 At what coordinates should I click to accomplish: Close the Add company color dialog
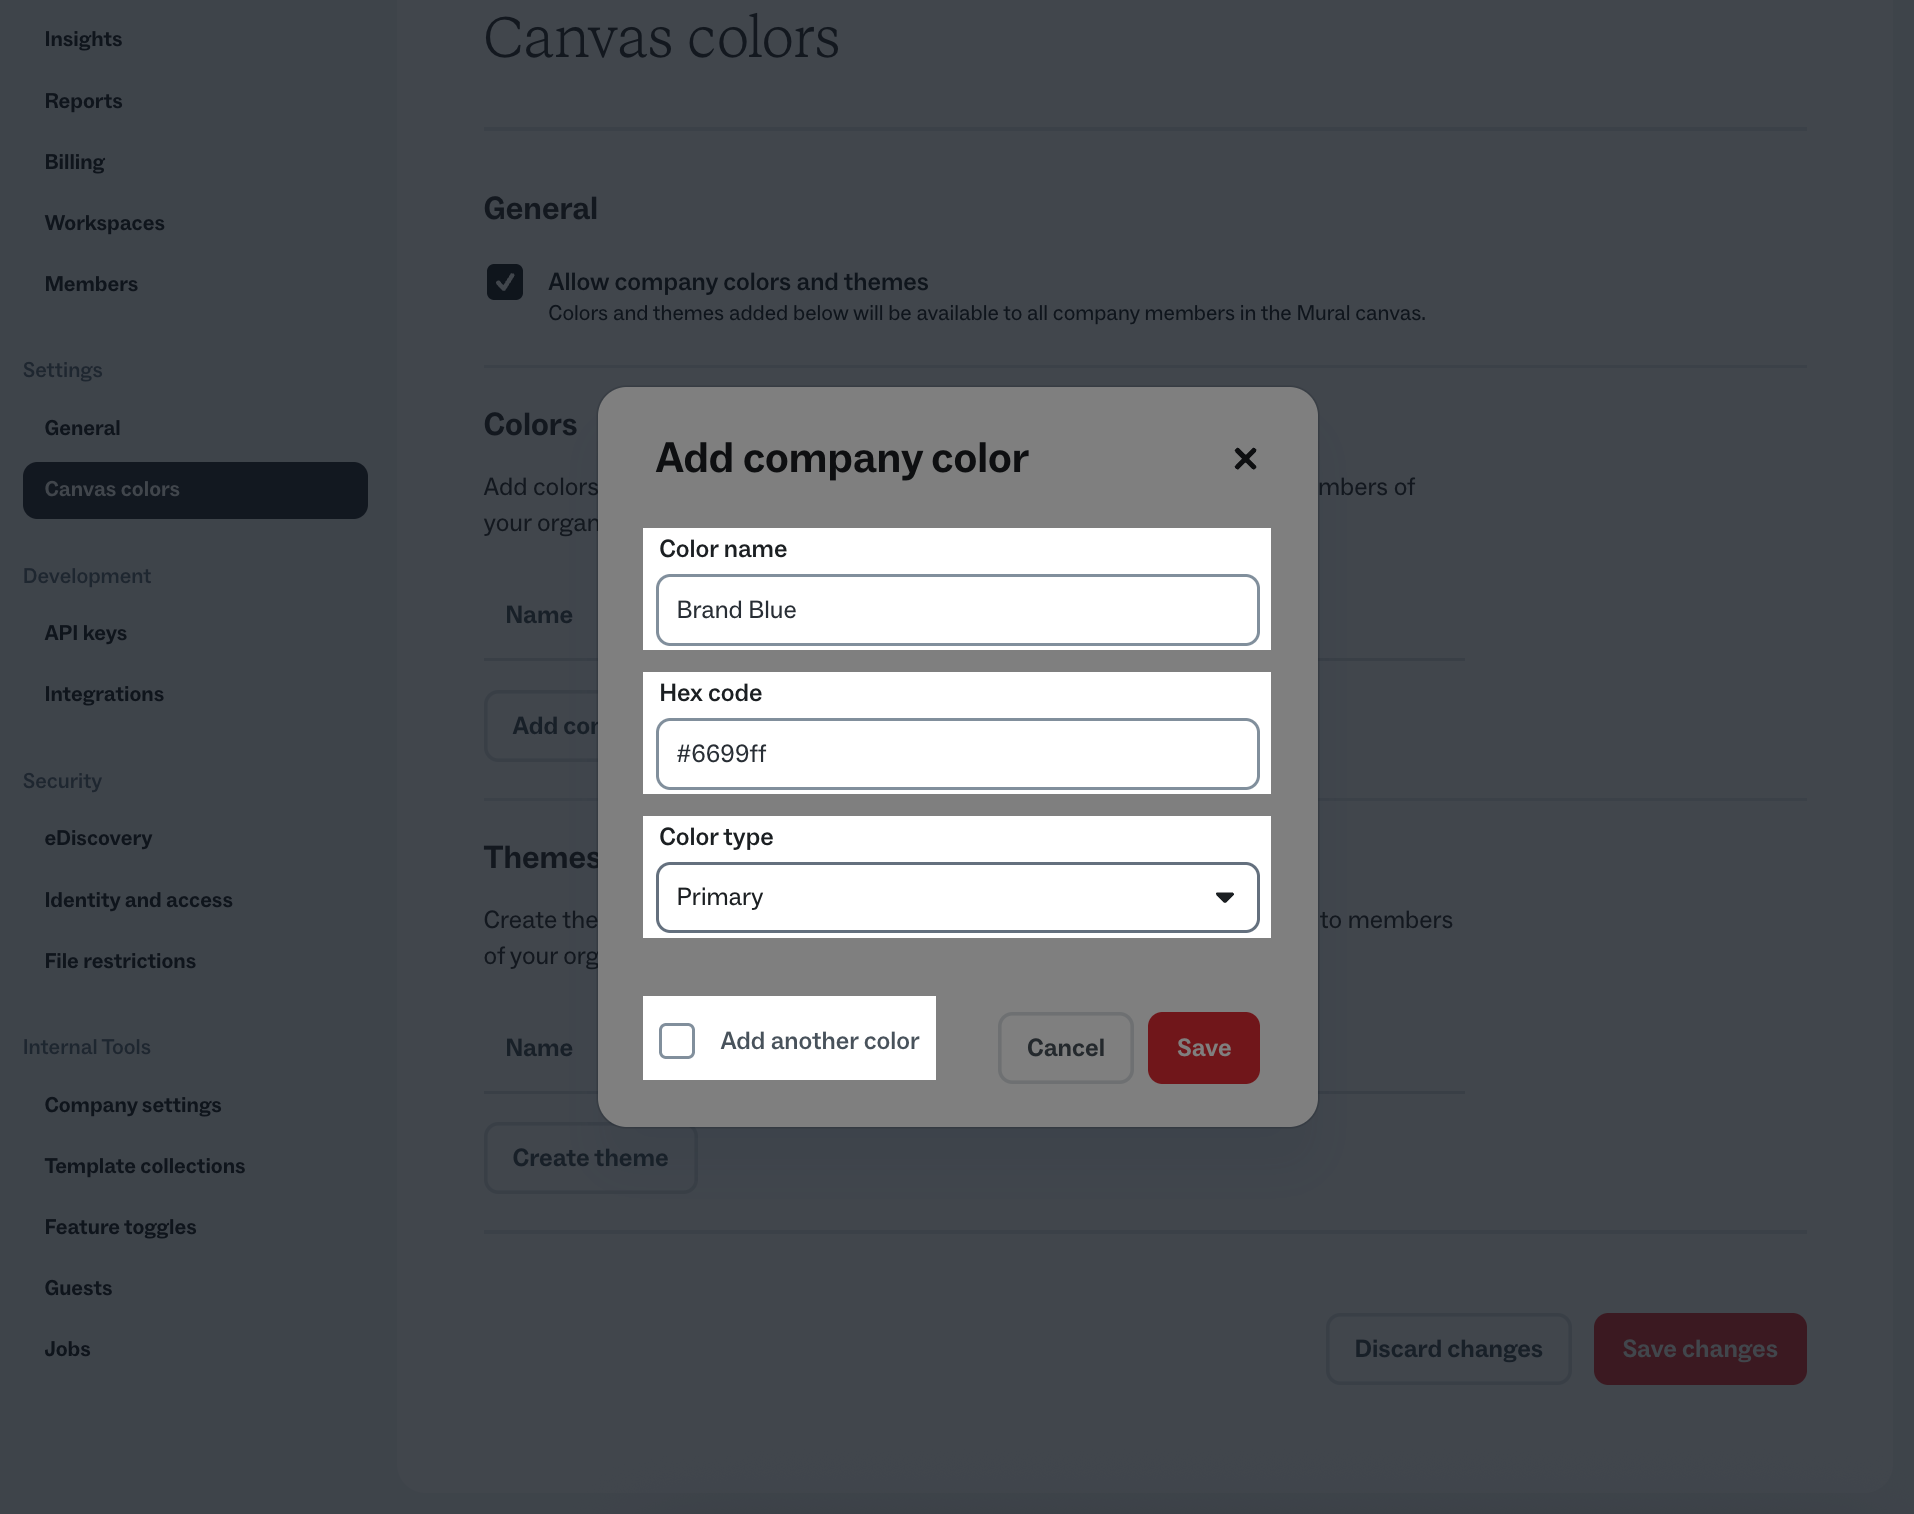1245,459
